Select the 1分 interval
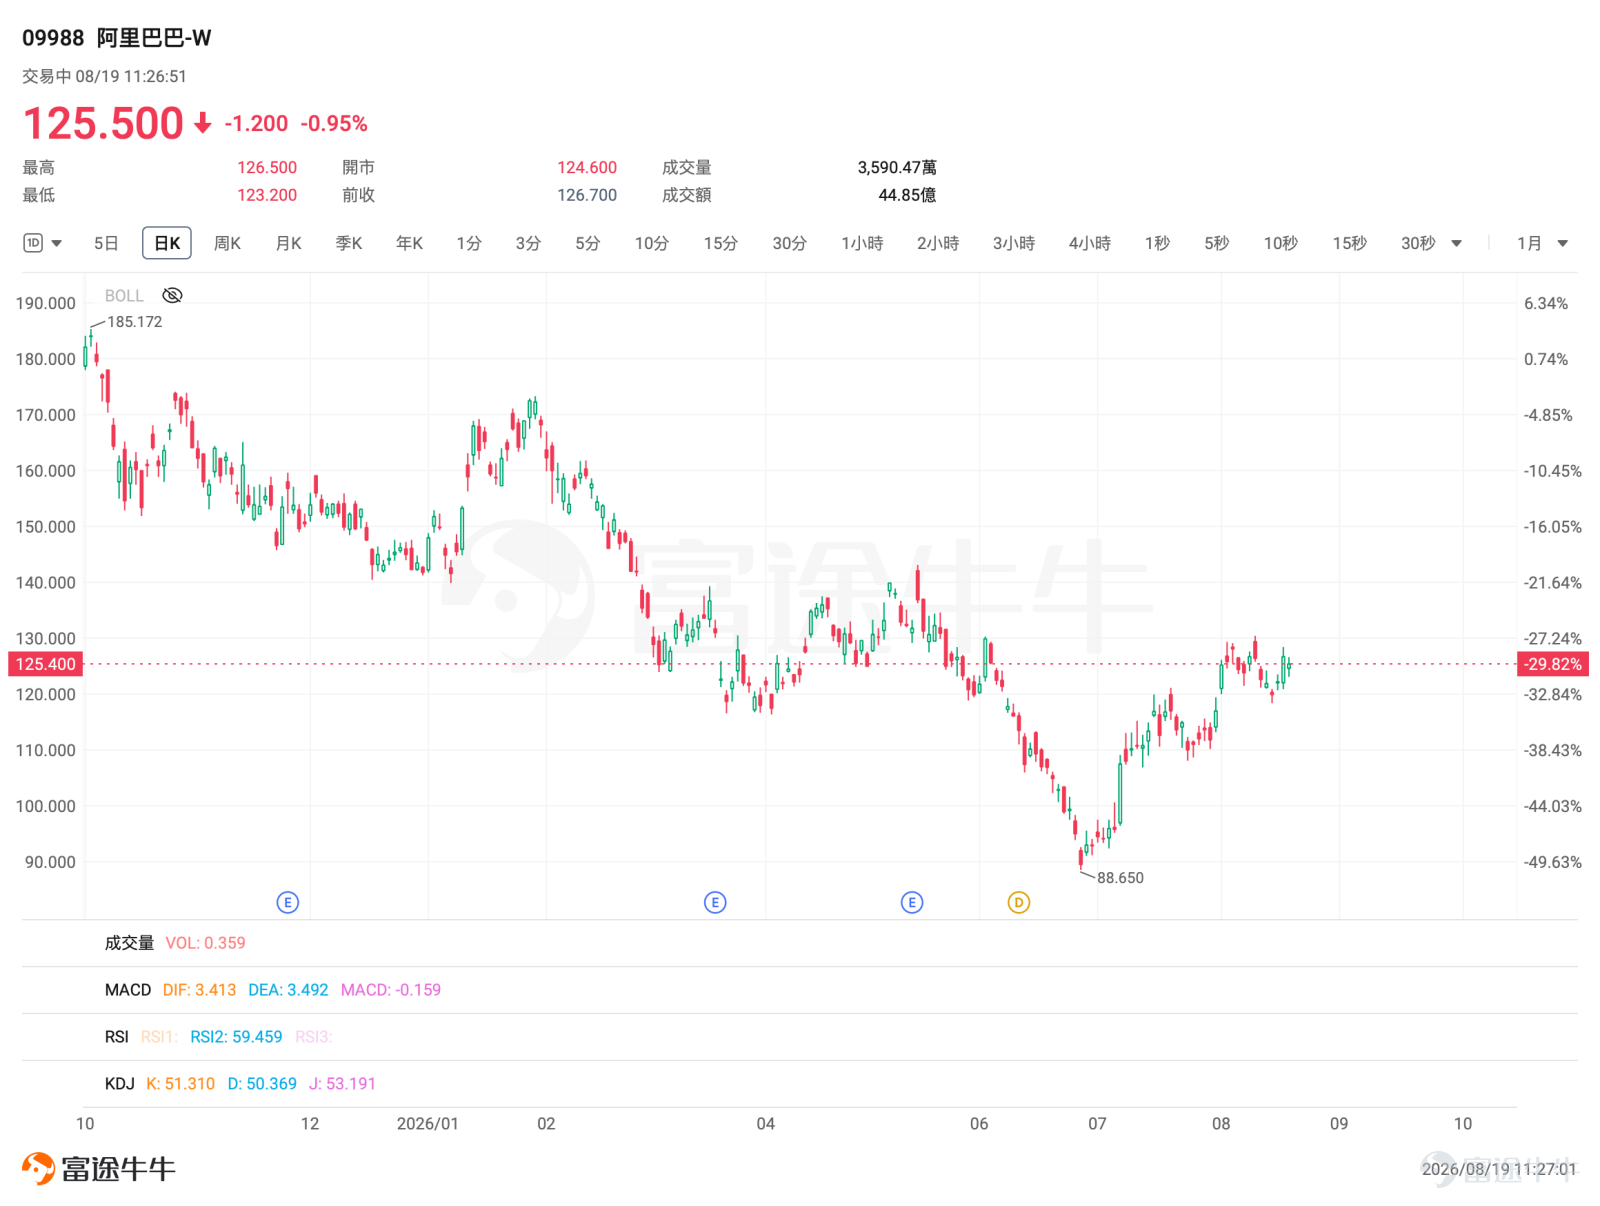This screenshot has height=1206, width=1600. point(469,243)
